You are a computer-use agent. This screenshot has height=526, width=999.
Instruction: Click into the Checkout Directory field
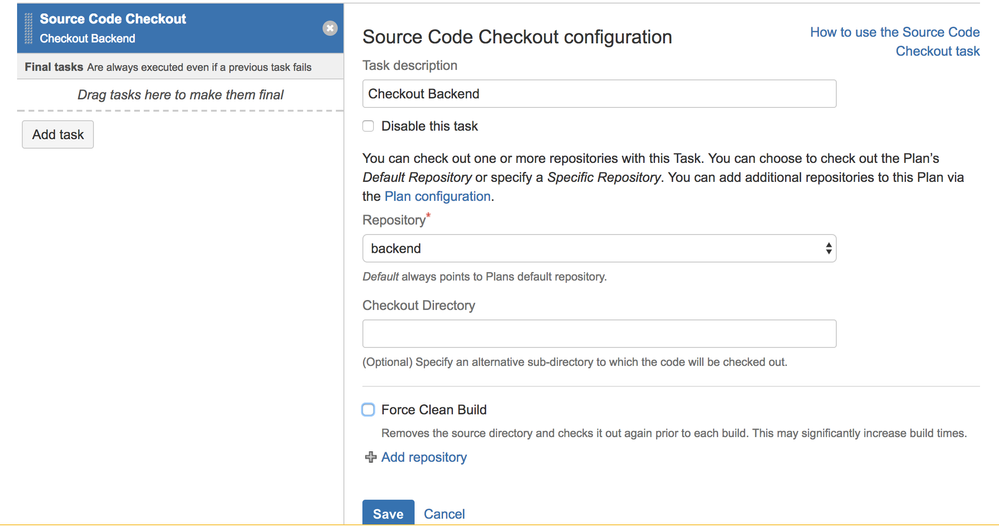pos(598,334)
